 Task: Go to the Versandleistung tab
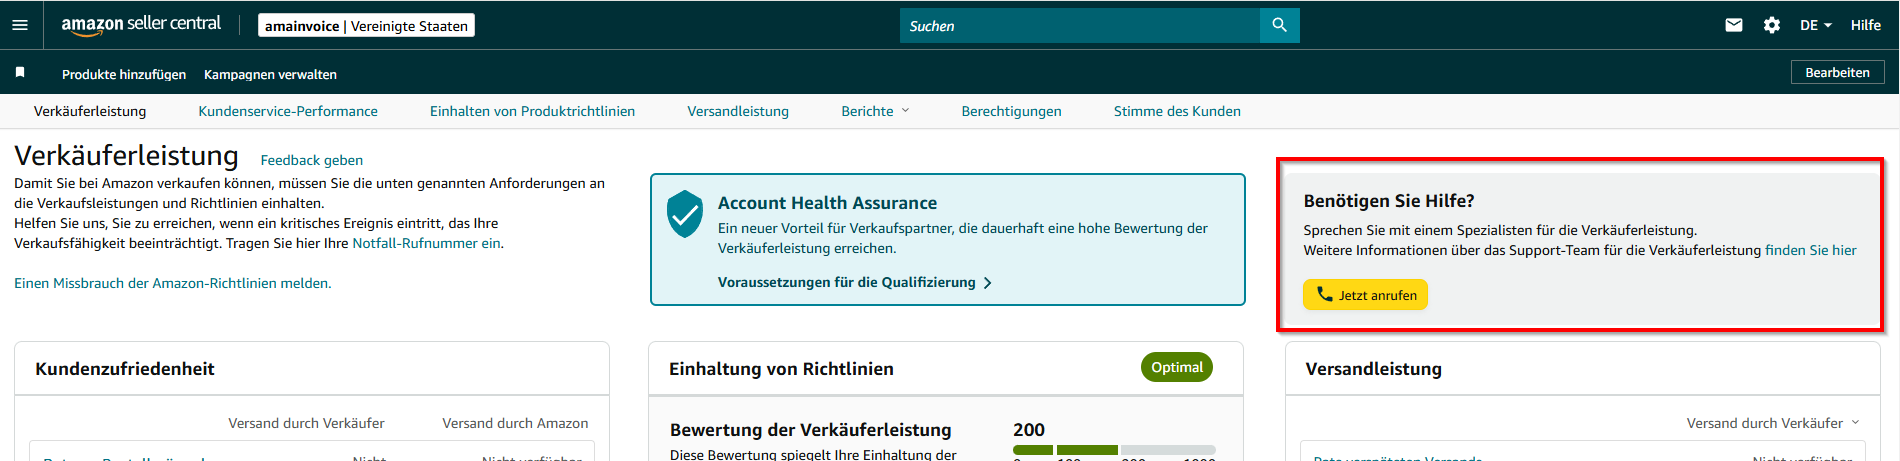coord(738,111)
